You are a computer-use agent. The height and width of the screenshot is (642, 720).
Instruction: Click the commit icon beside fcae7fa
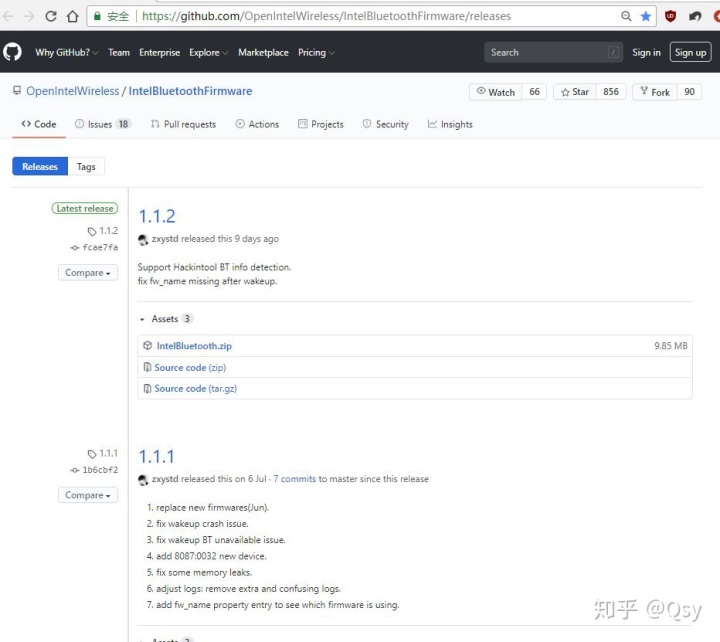click(75, 248)
